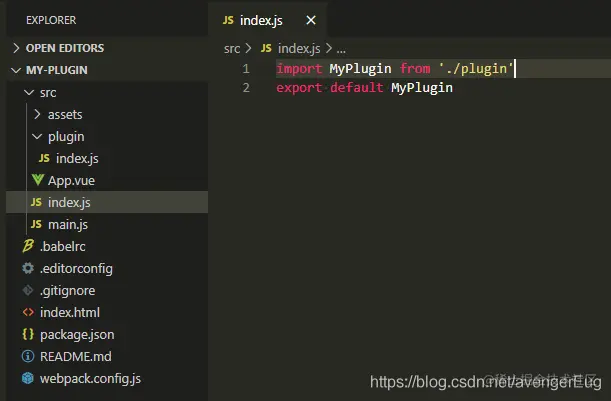Click the 'default' keyword on line 2
Screen dimensions: 611x401
[357, 87]
